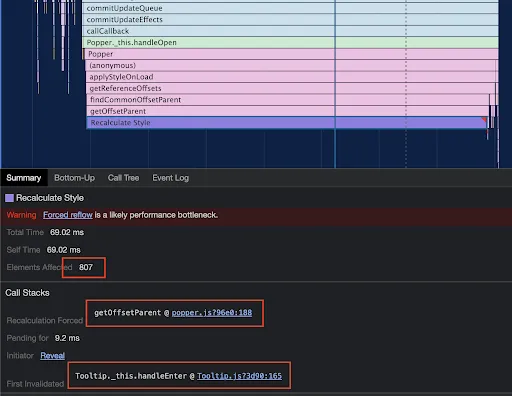
Task: Click the Recalculate Style summary title
Action: [50, 198]
